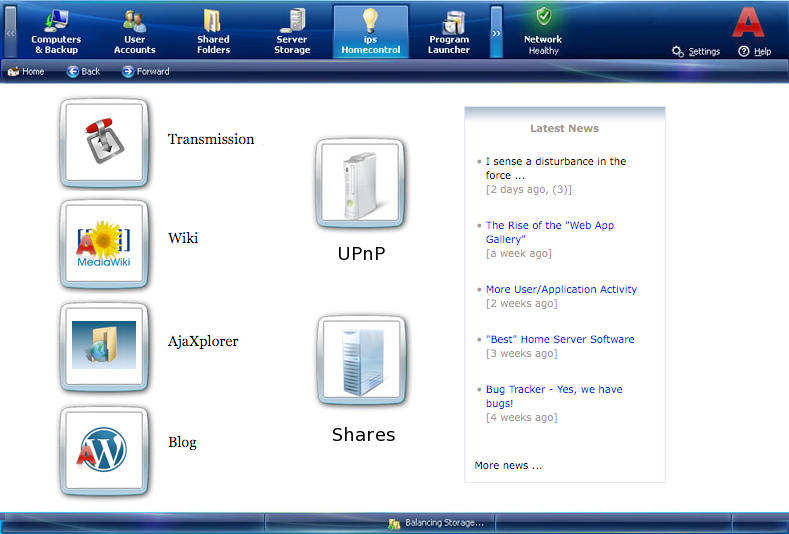Open the Transmission text label
Screen dimensions: 789x534
211,139
